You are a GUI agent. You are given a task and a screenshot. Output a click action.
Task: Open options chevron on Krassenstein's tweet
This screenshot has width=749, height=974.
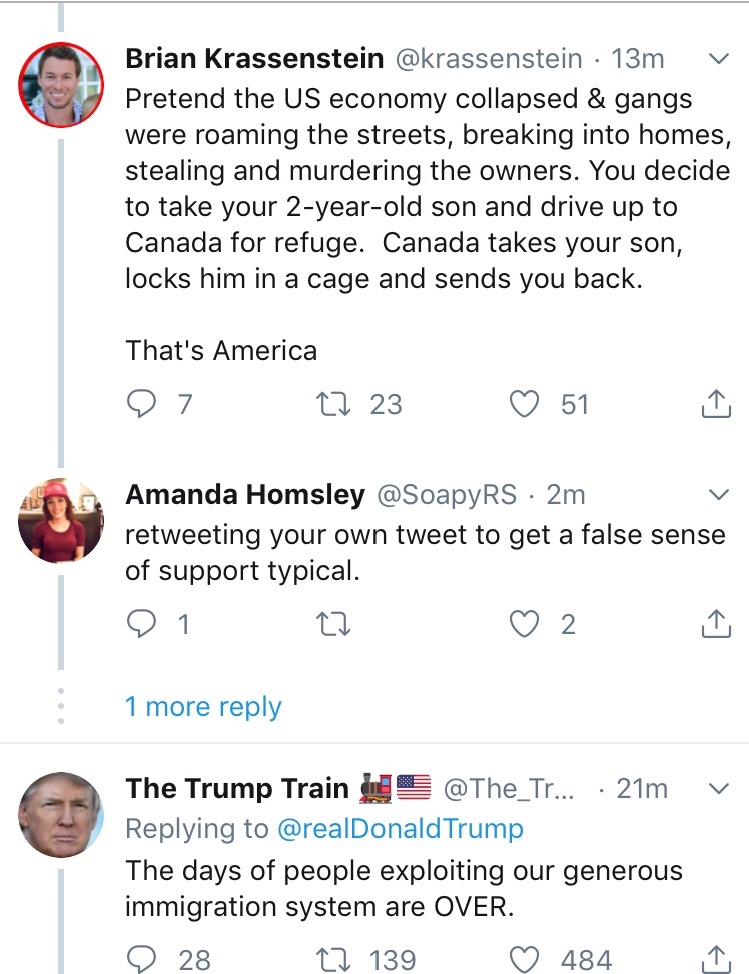click(718, 60)
